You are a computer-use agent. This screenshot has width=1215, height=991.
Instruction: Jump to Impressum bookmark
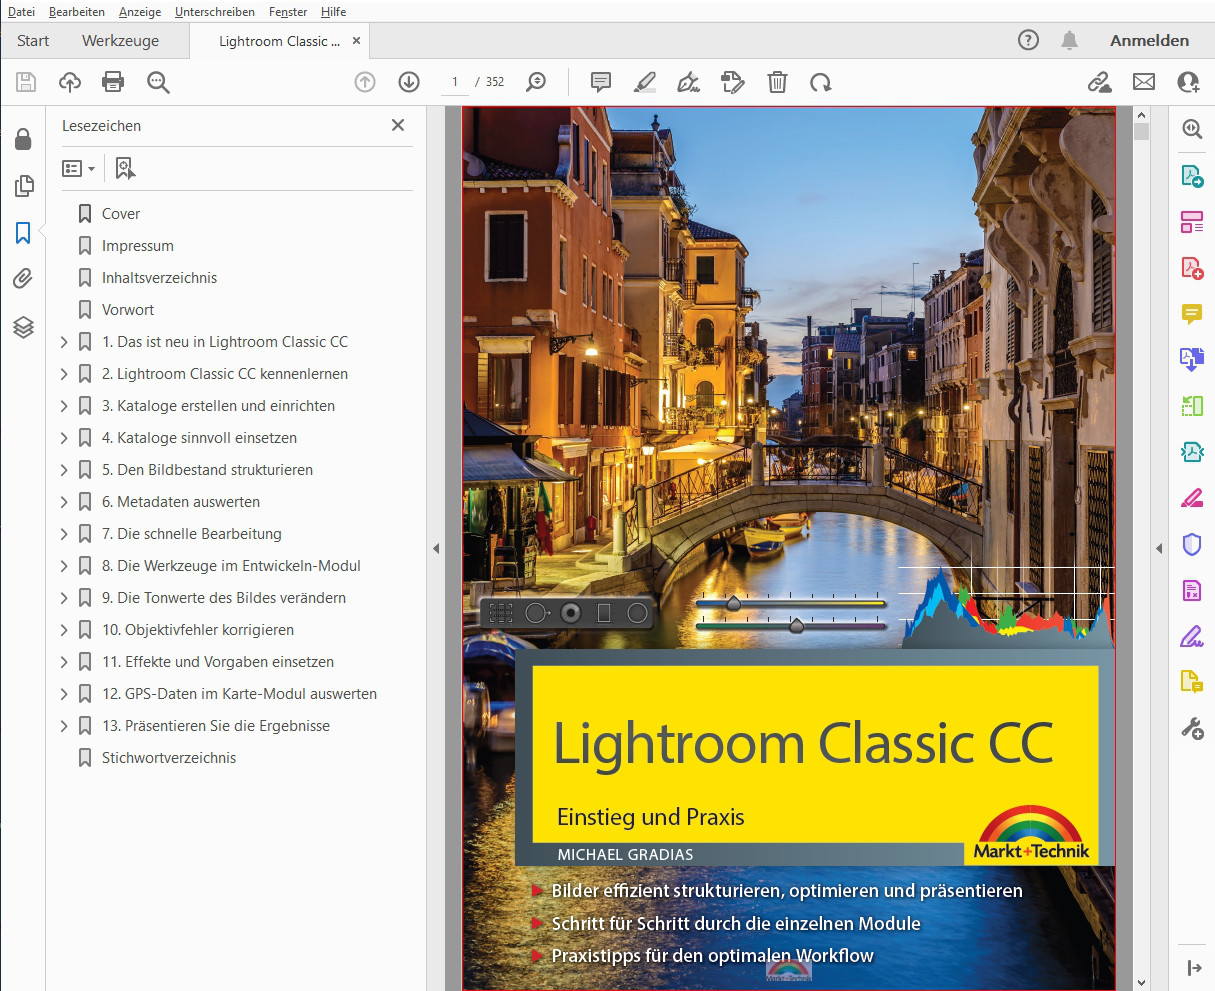coord(138,246)
